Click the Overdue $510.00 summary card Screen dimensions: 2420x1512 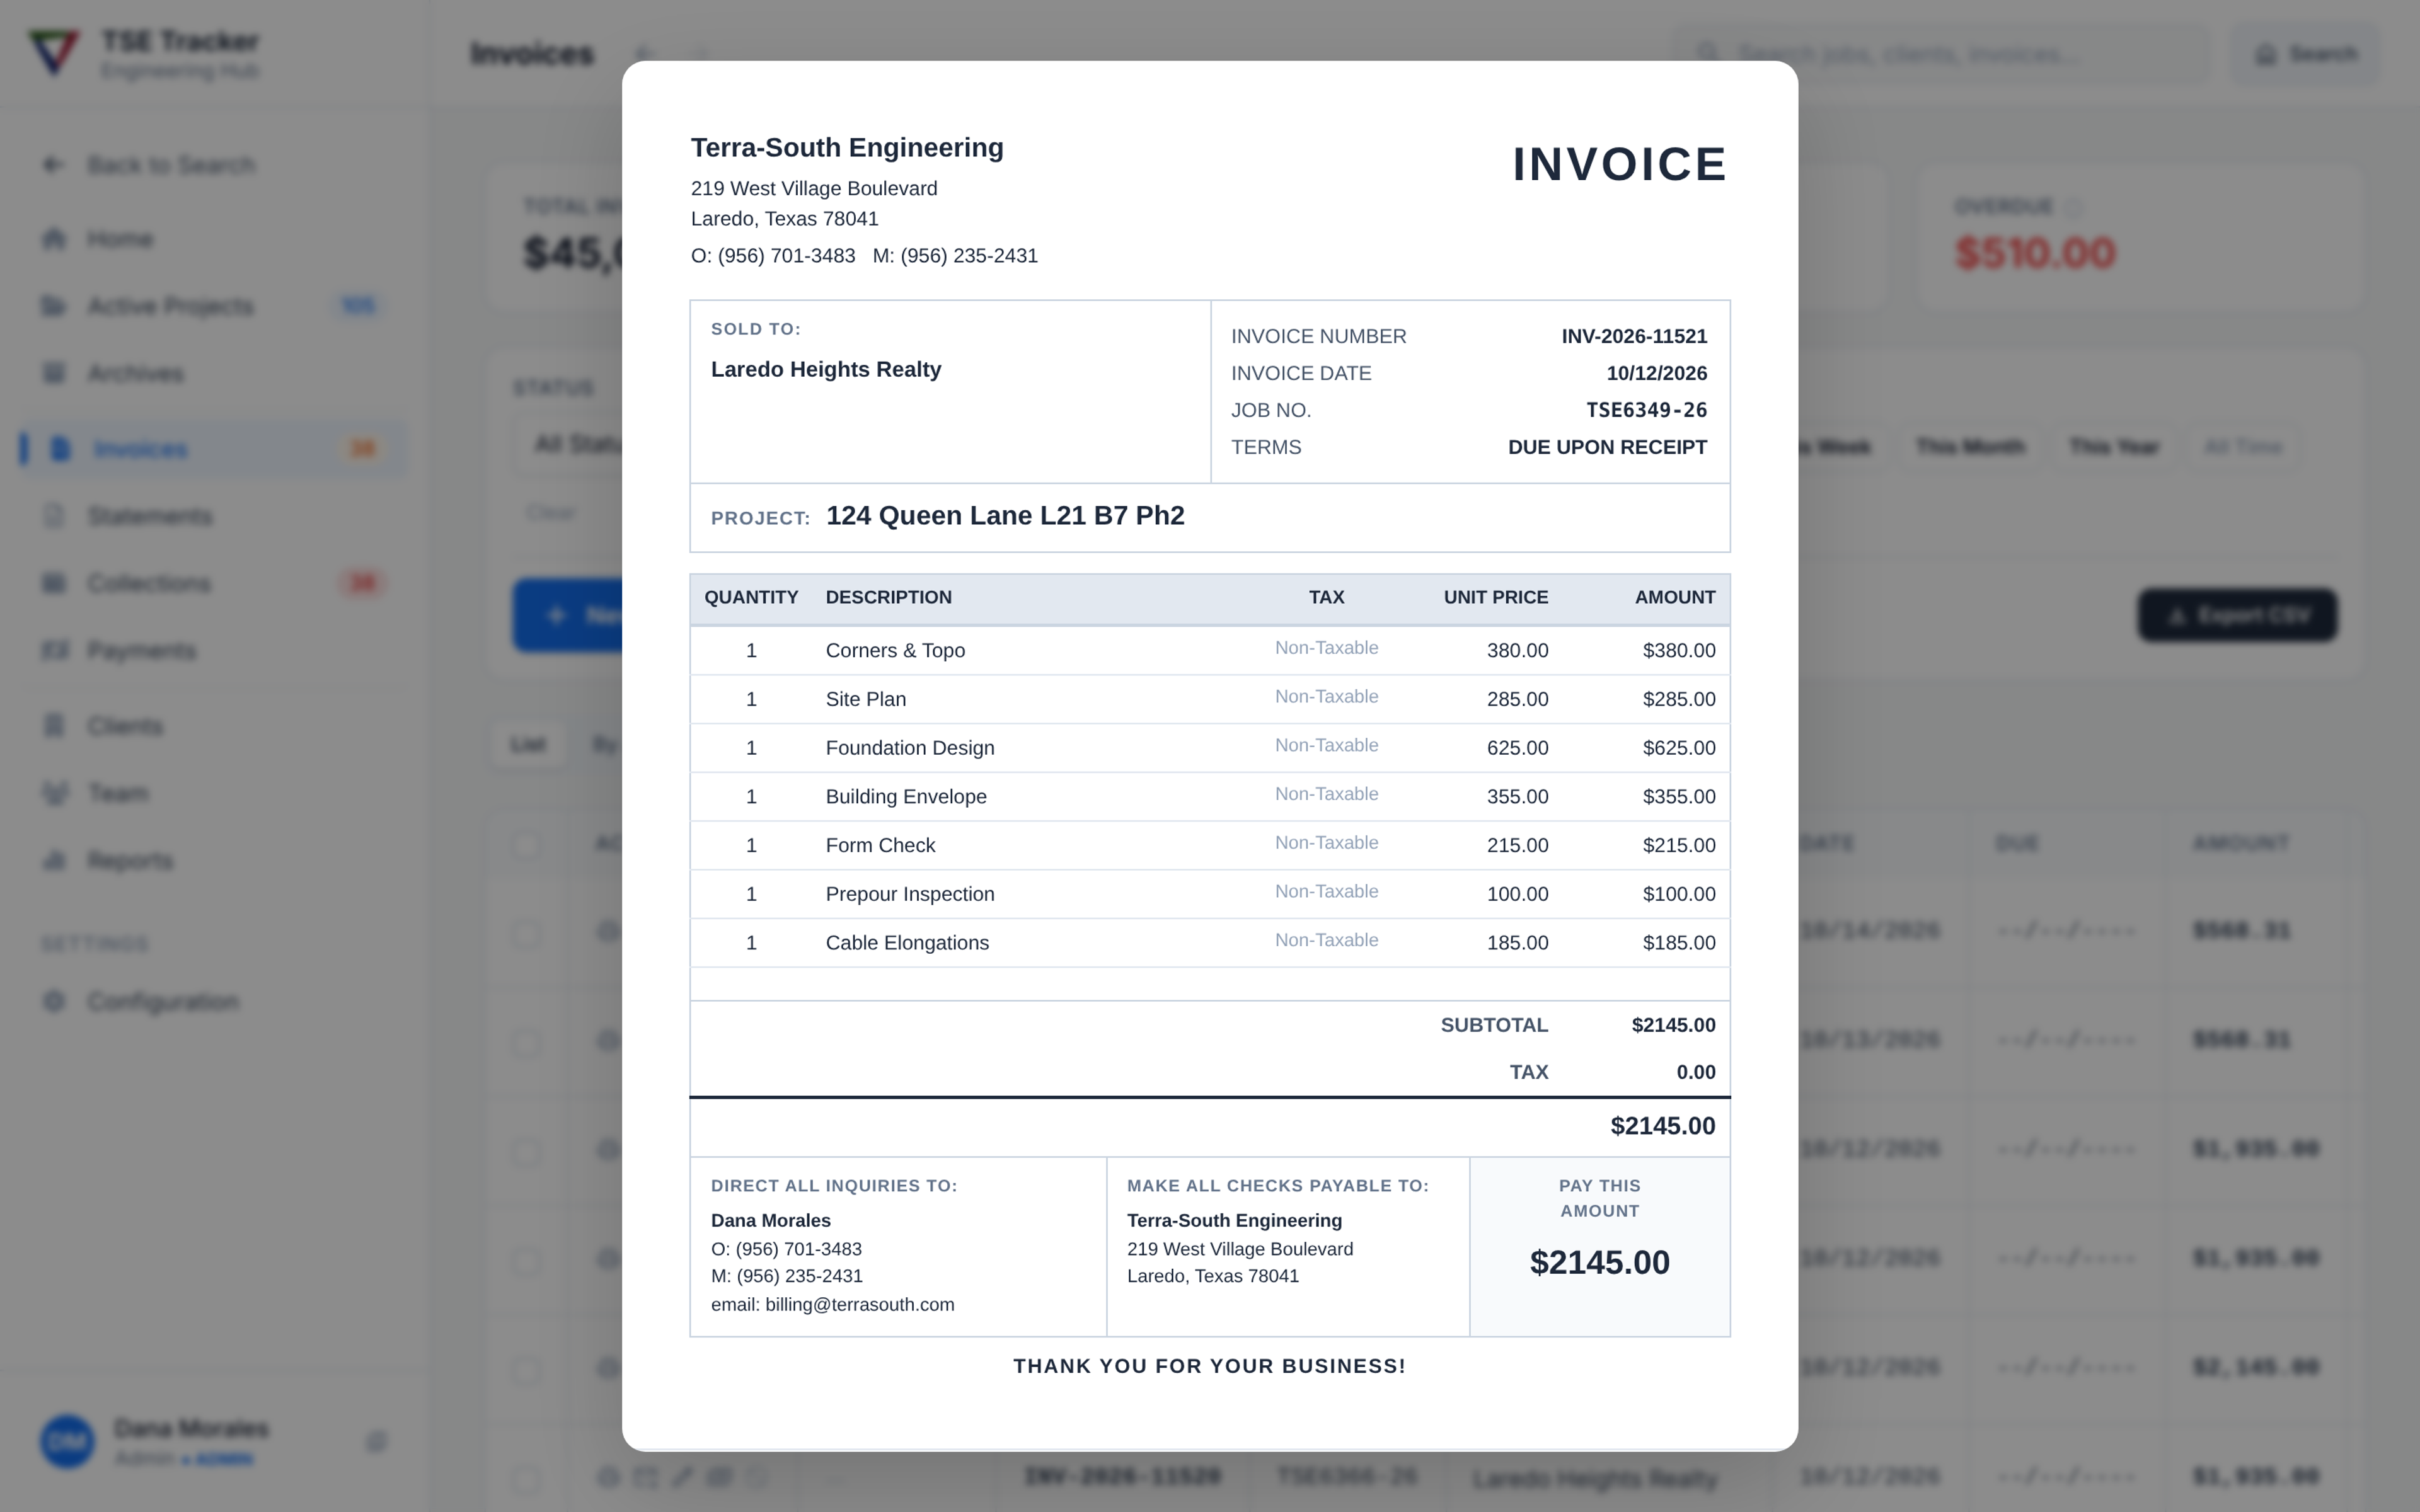coord(2140,237)
